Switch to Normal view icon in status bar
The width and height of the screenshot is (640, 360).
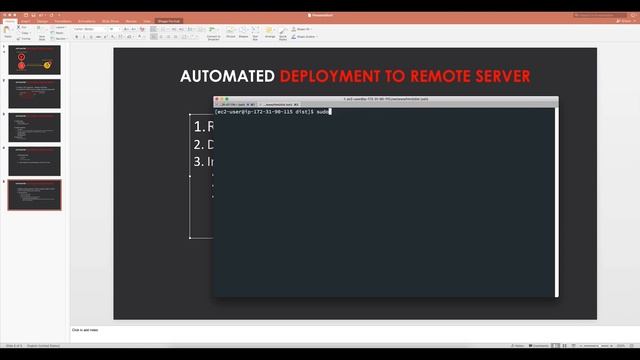click(x=555, y=346)
